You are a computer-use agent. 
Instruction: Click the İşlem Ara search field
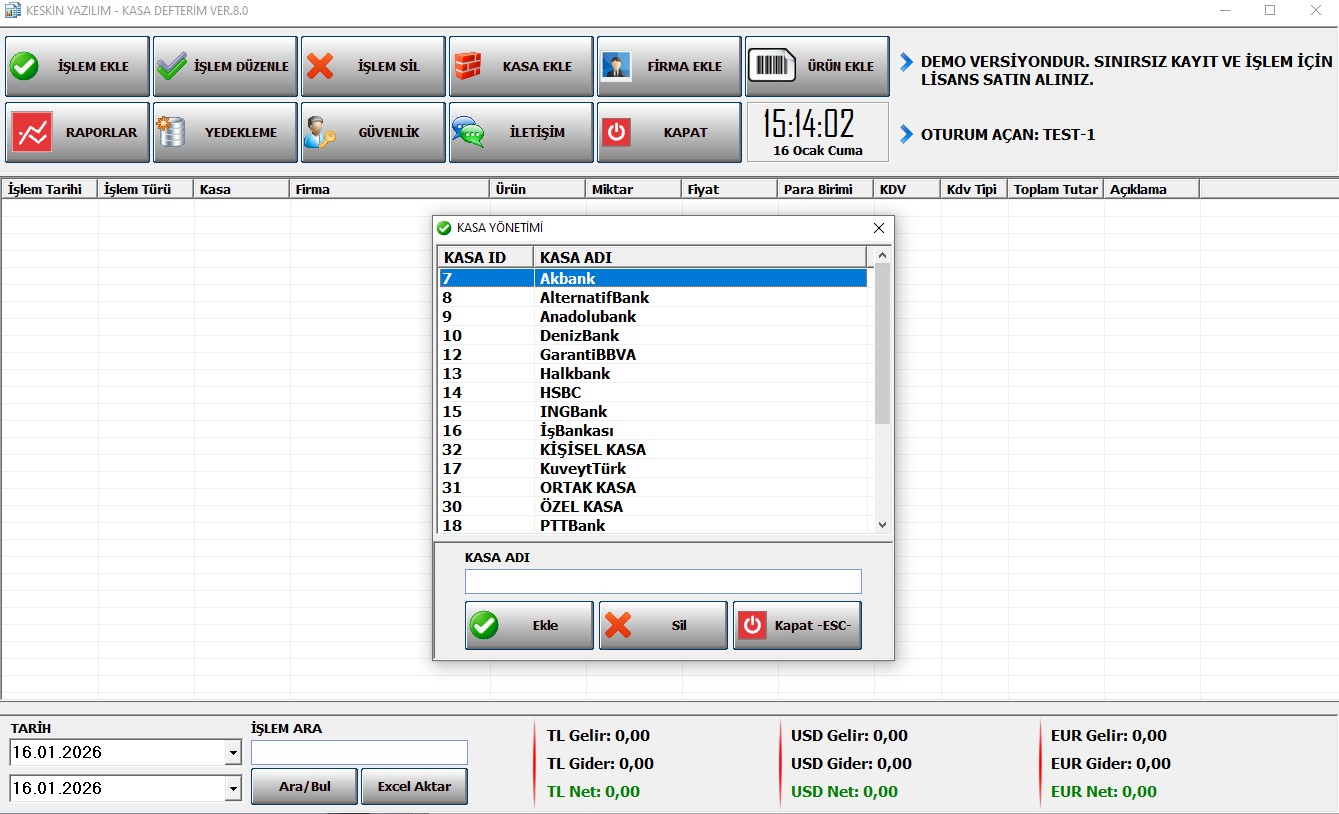[359, 753]
